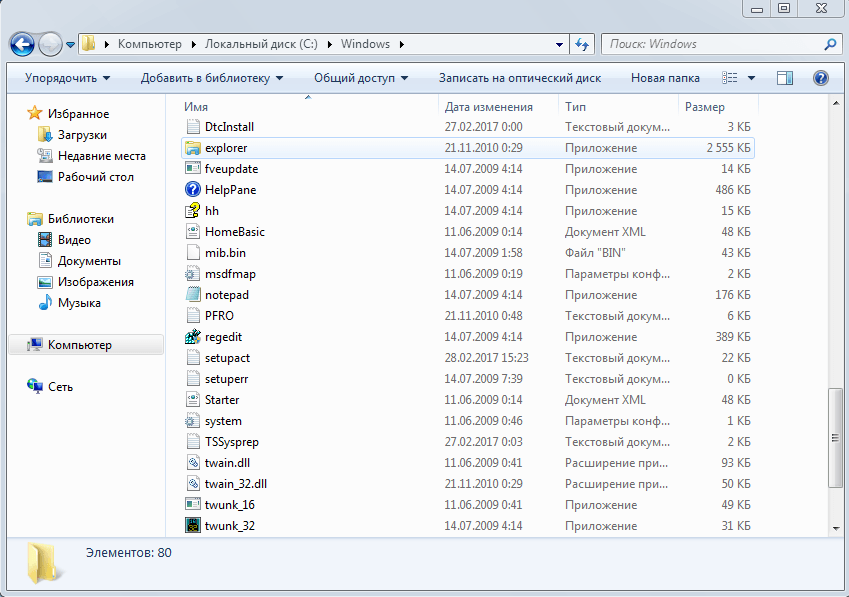The width and height of the screenshot is (849, 597).
Task: Create a Новая папка
Action: [x=665, y=78]
